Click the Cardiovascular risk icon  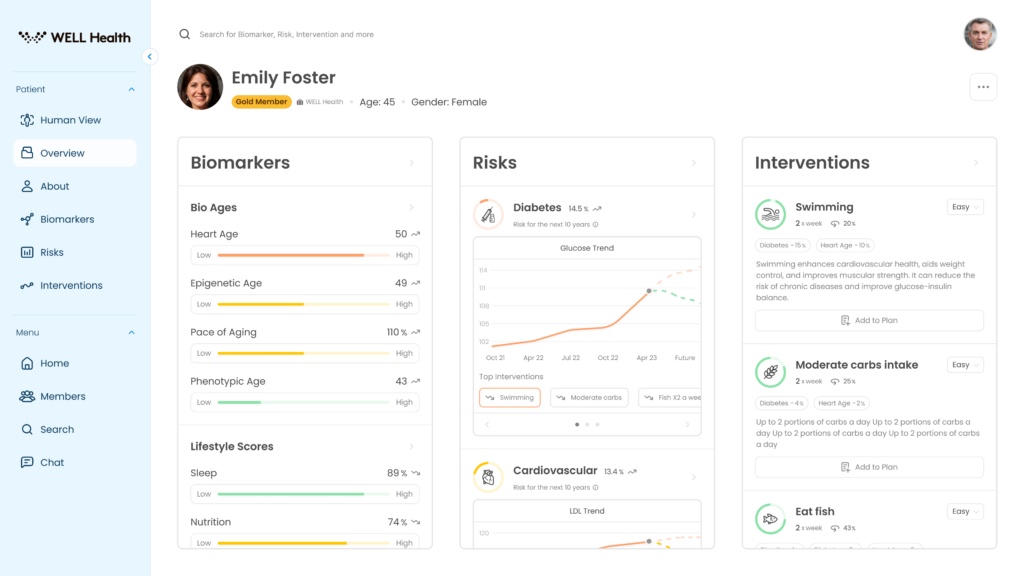pos(488,477)
